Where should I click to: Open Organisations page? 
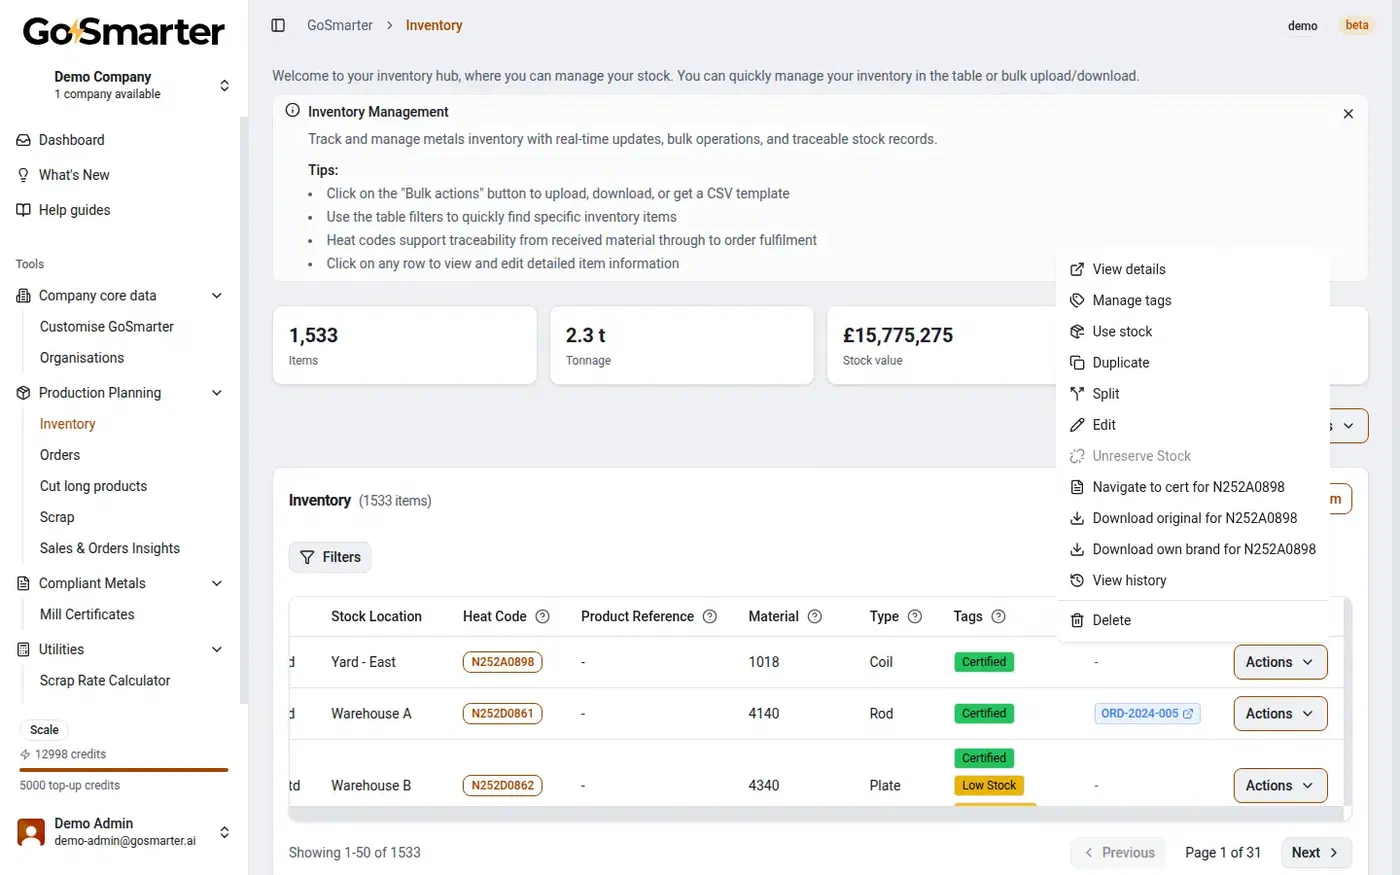click(x=82, y=358)
